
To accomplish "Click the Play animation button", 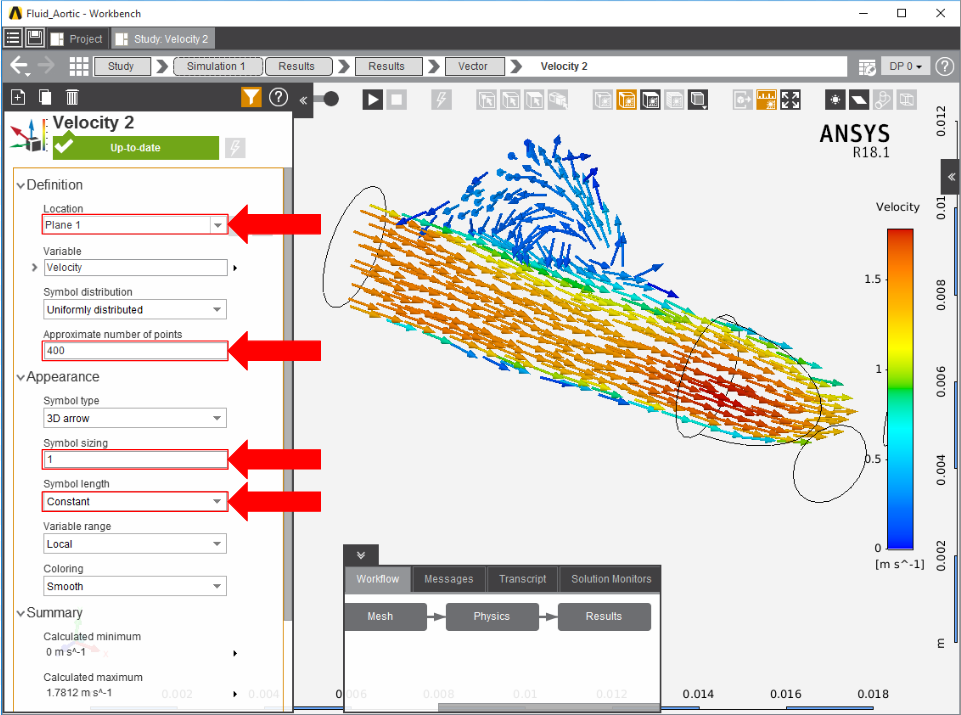I will point(372,99).
